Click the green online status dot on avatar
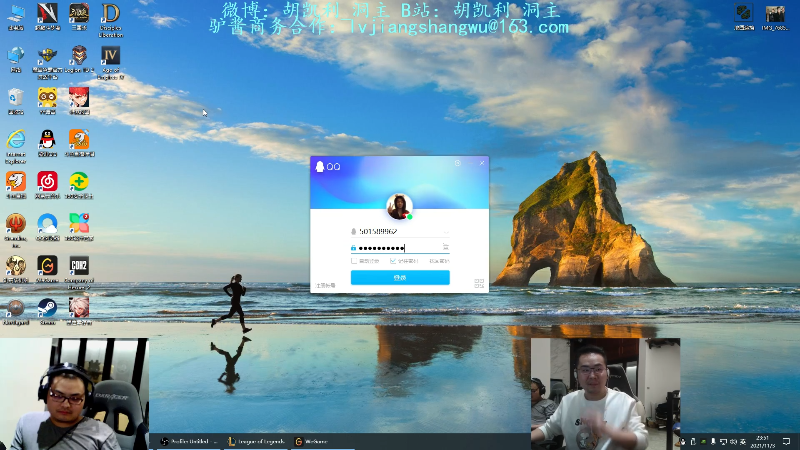The image size is (800, 450). click(409, 217)
